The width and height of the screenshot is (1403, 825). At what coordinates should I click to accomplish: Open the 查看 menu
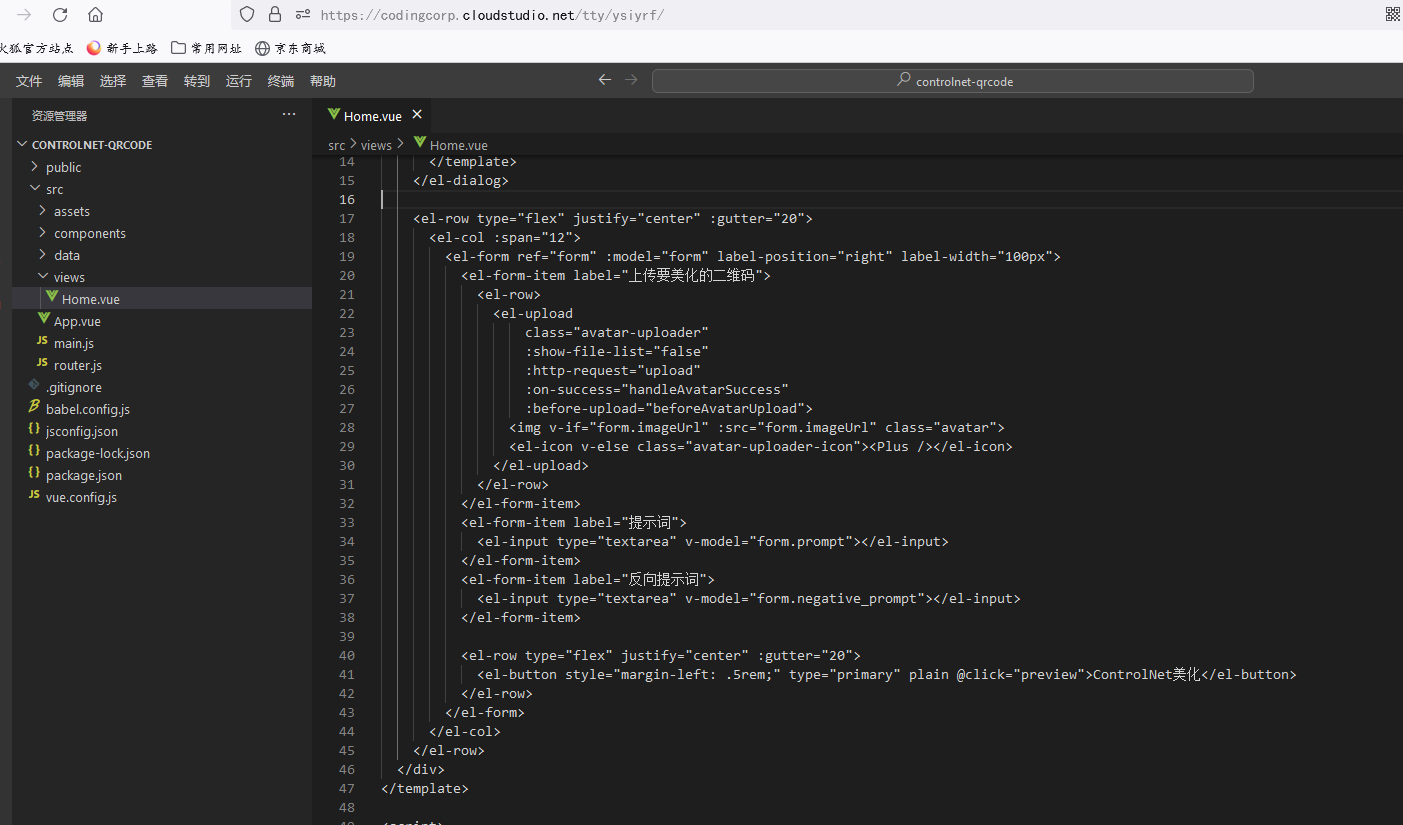[155, 81]
